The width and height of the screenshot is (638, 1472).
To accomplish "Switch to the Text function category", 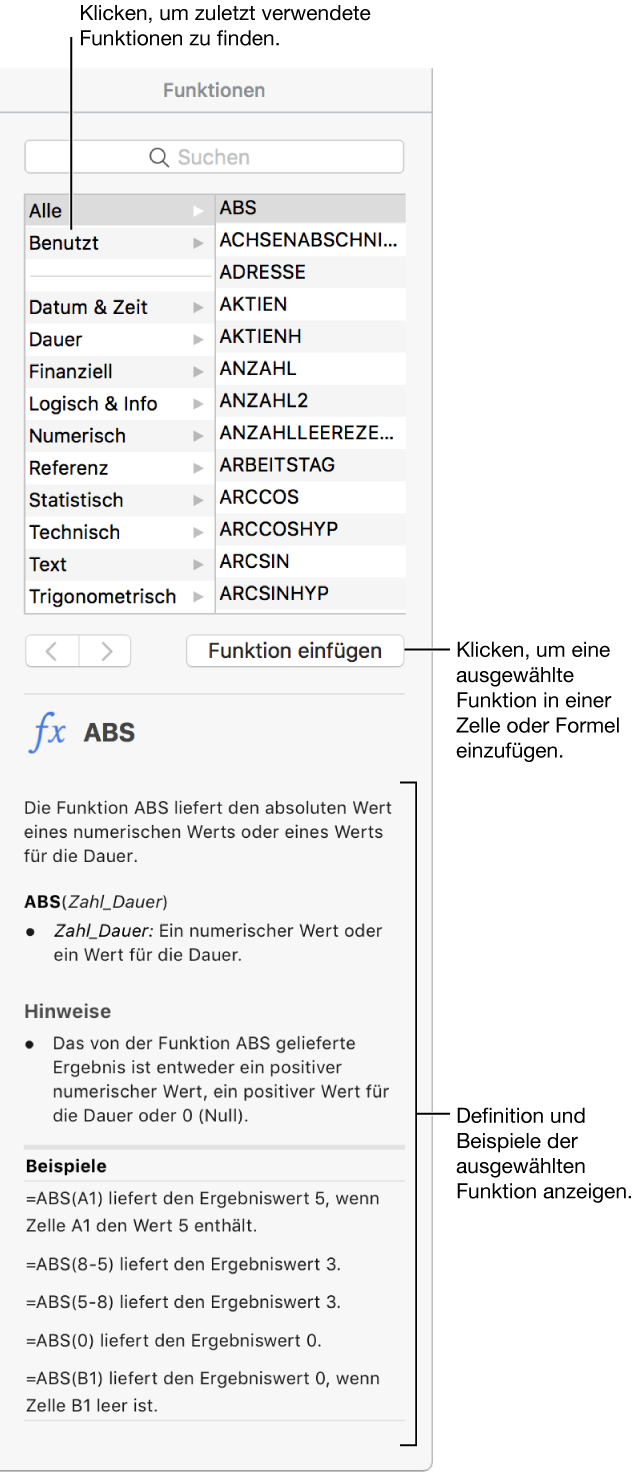I will [x=100, y=564].
